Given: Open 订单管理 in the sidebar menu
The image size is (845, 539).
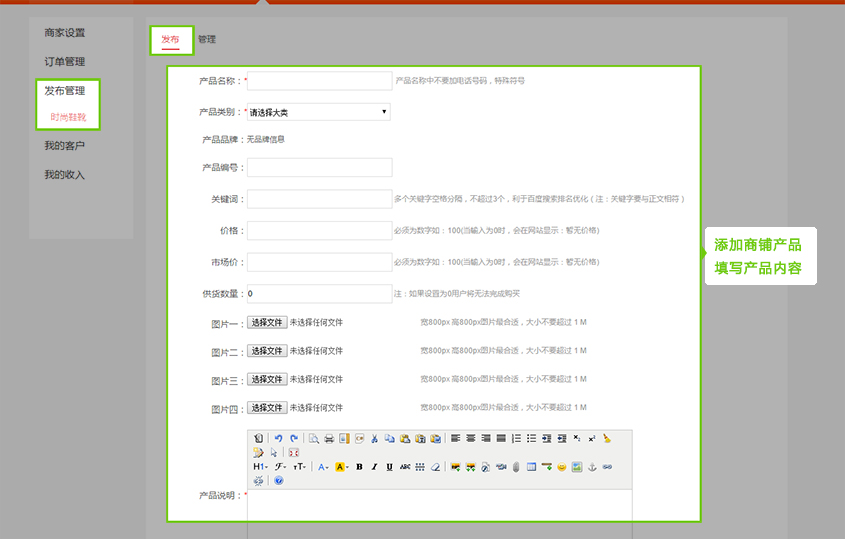Looking at the screenshot, I should (x=64, y=62).
